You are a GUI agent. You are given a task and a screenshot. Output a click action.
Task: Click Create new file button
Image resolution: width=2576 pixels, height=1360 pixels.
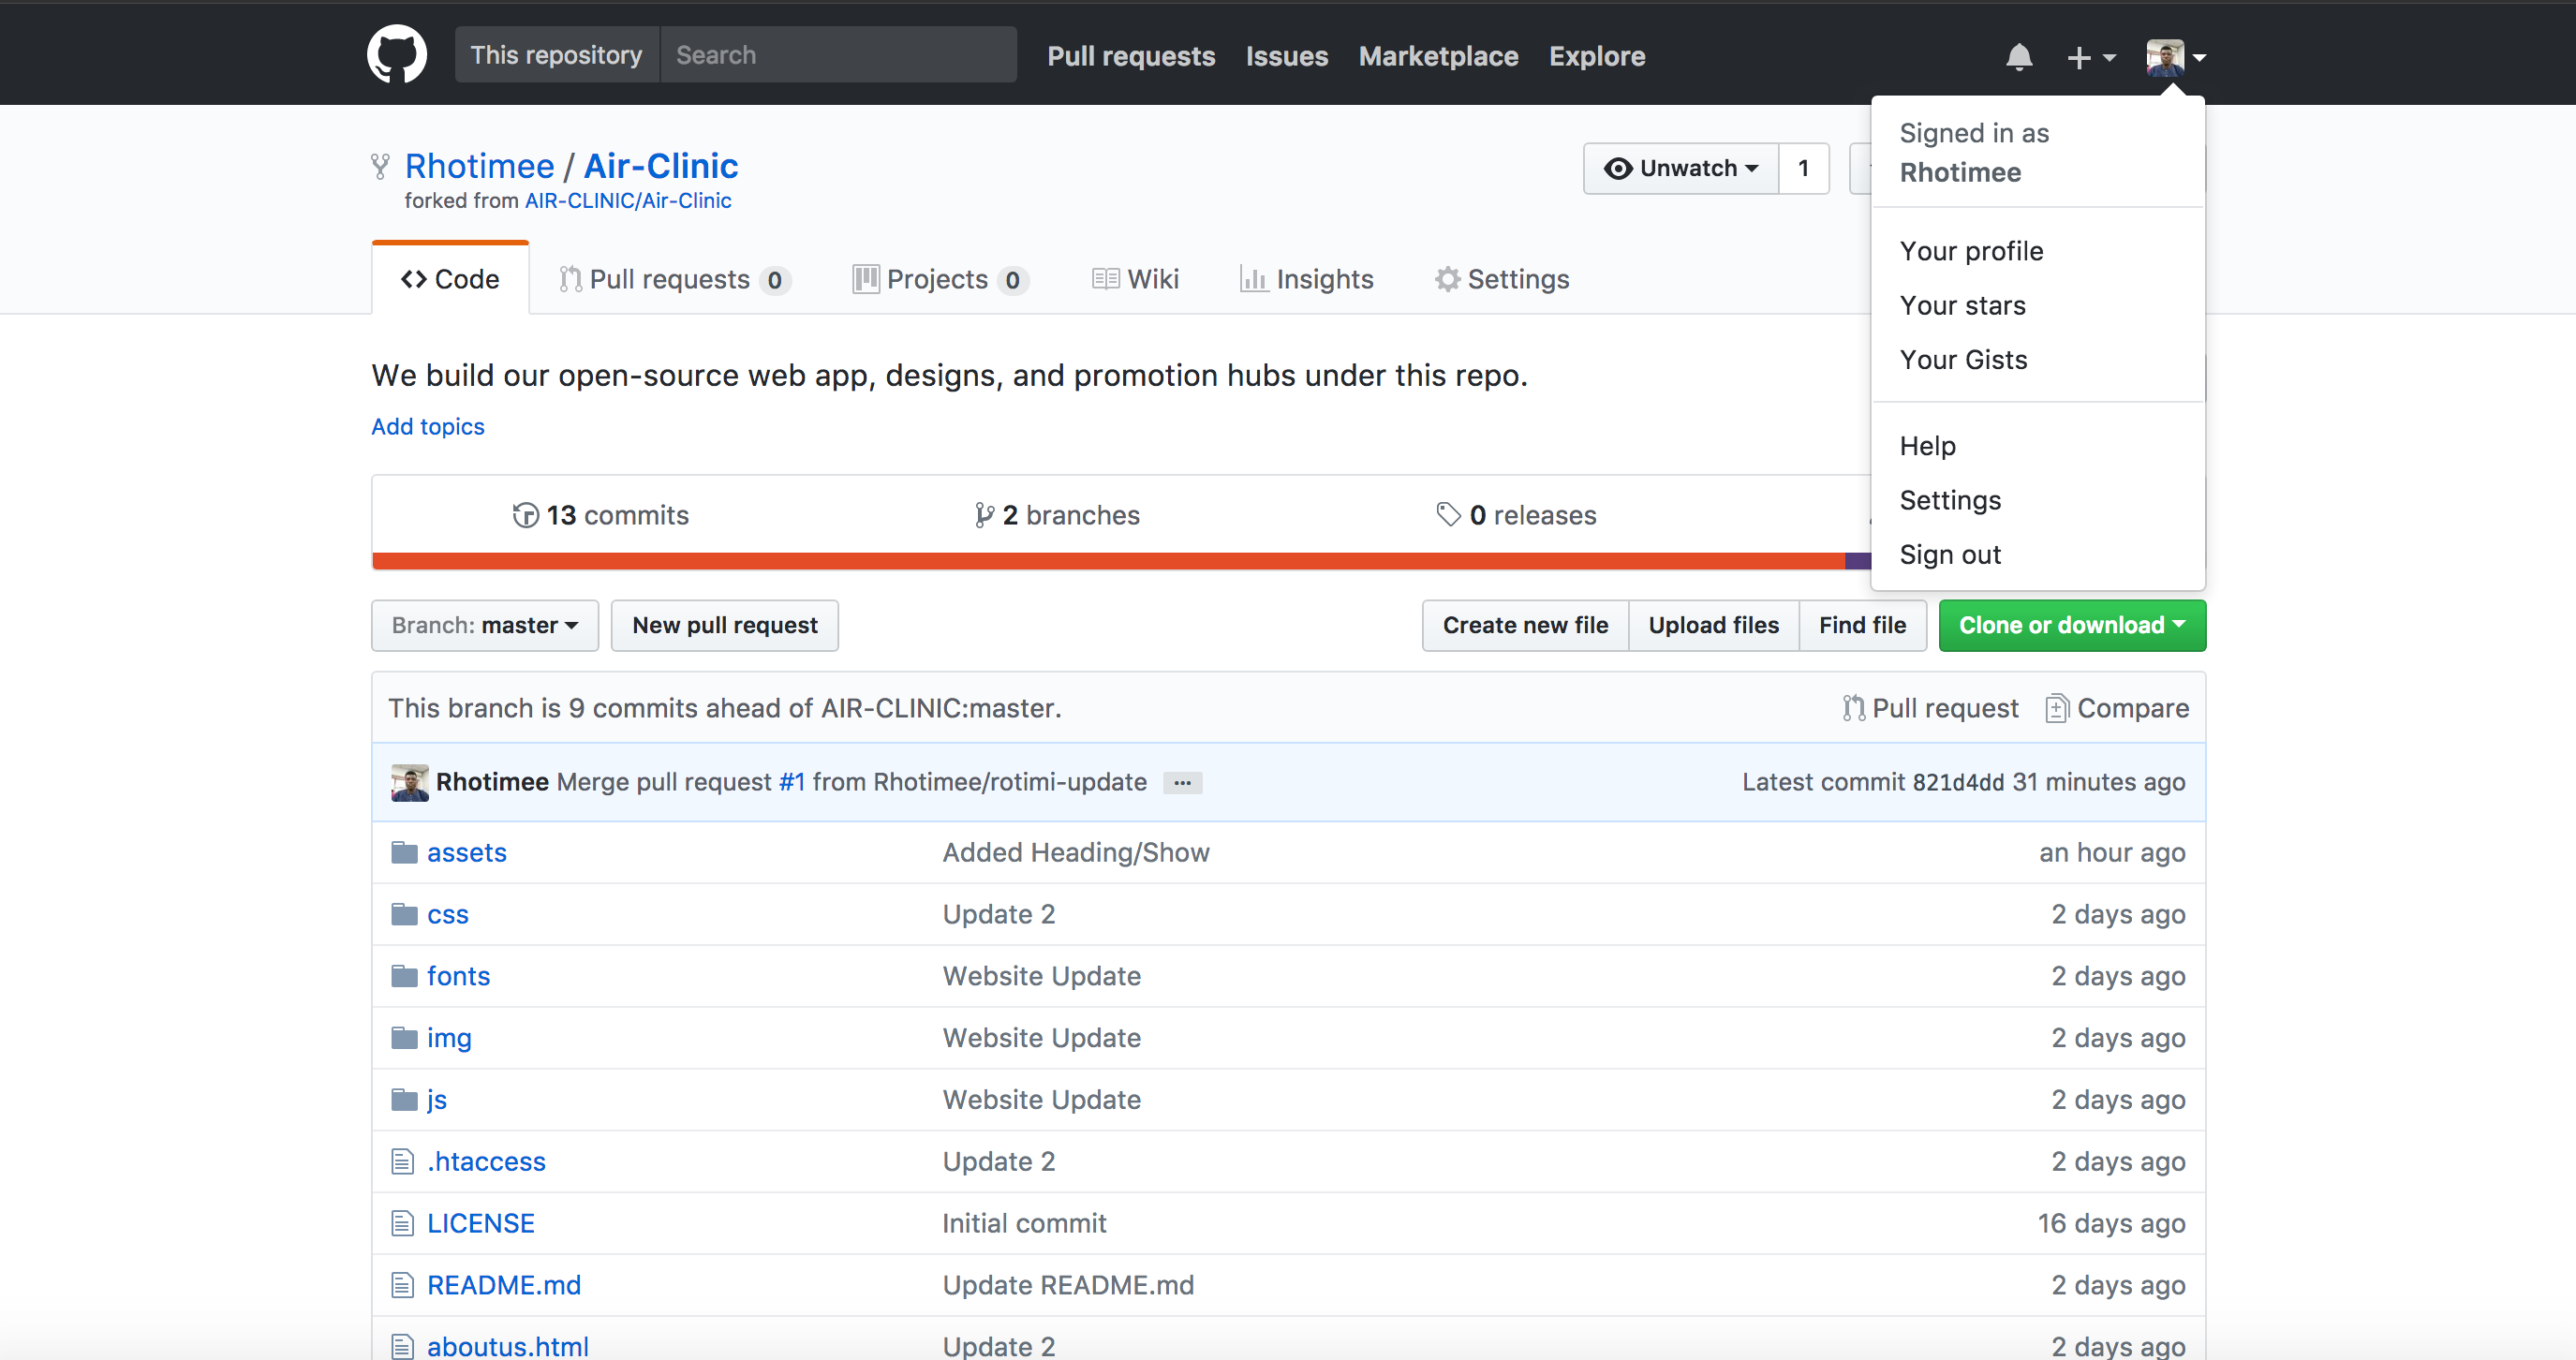coord(1526,625)
